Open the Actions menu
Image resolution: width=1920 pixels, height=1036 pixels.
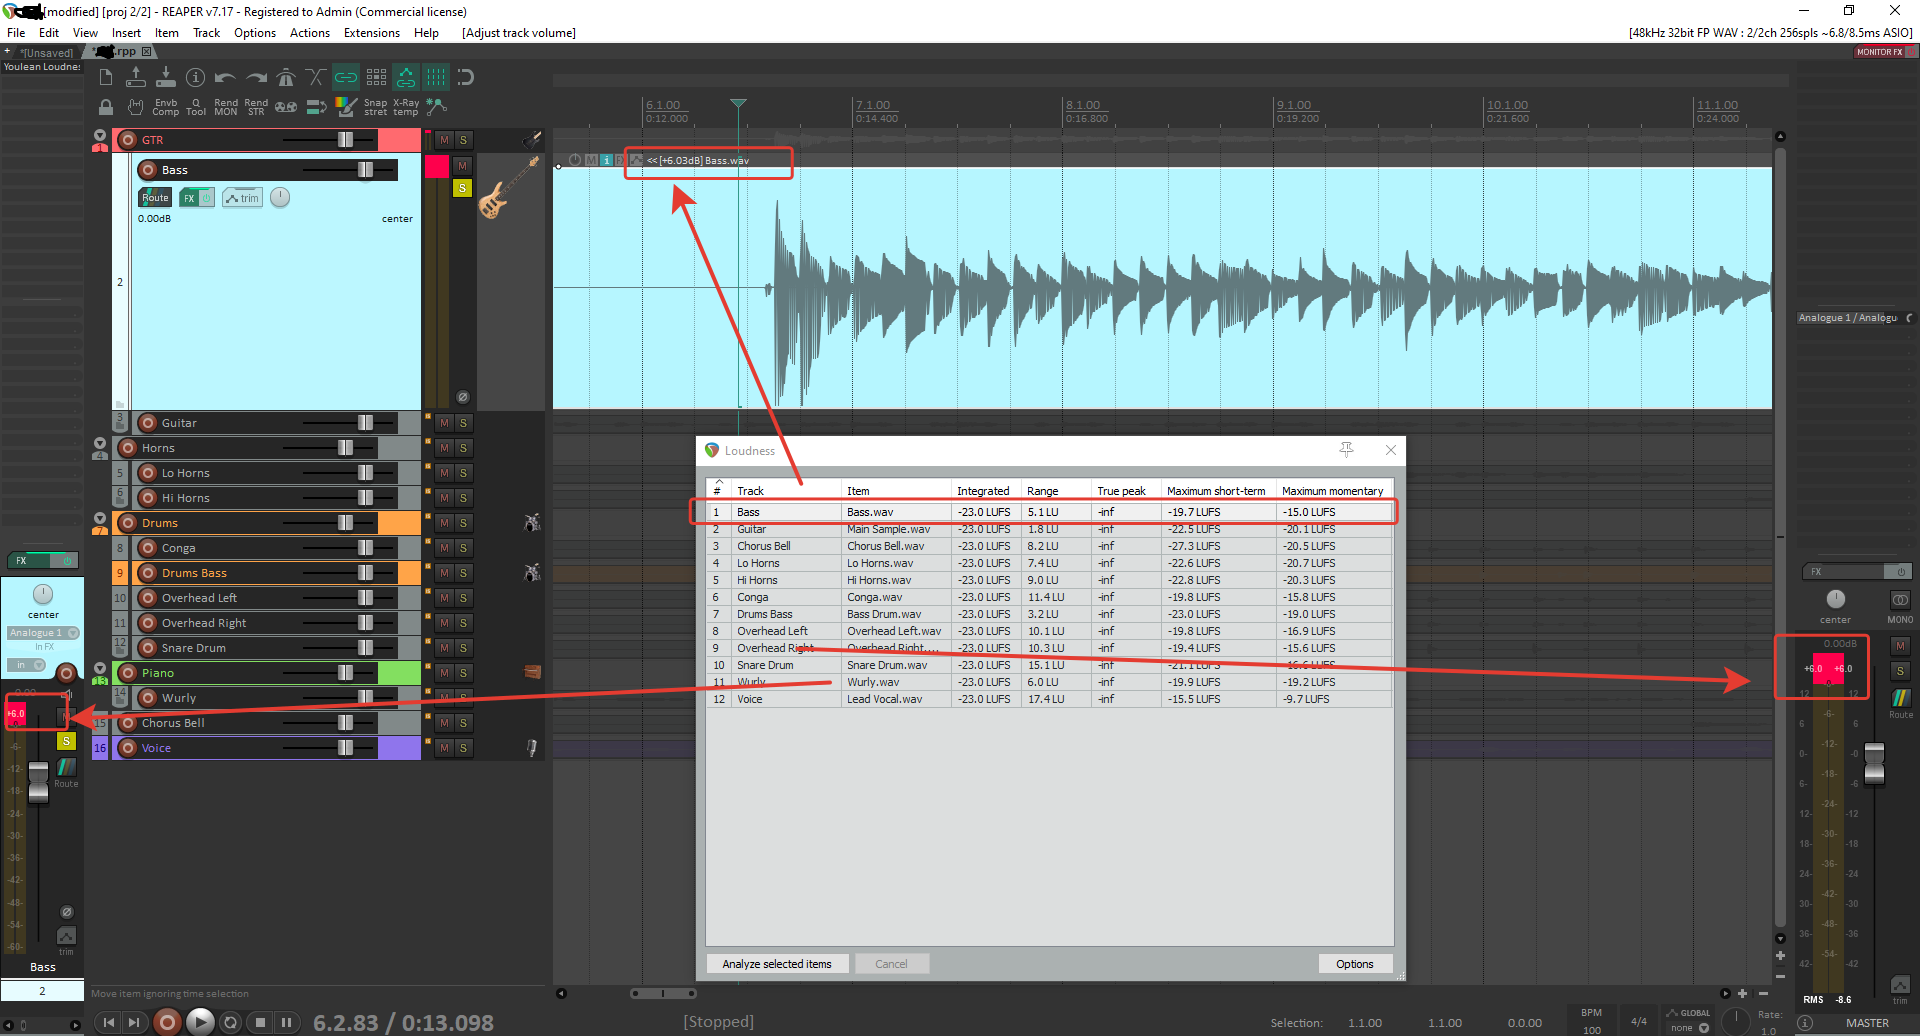click(310, 33)
